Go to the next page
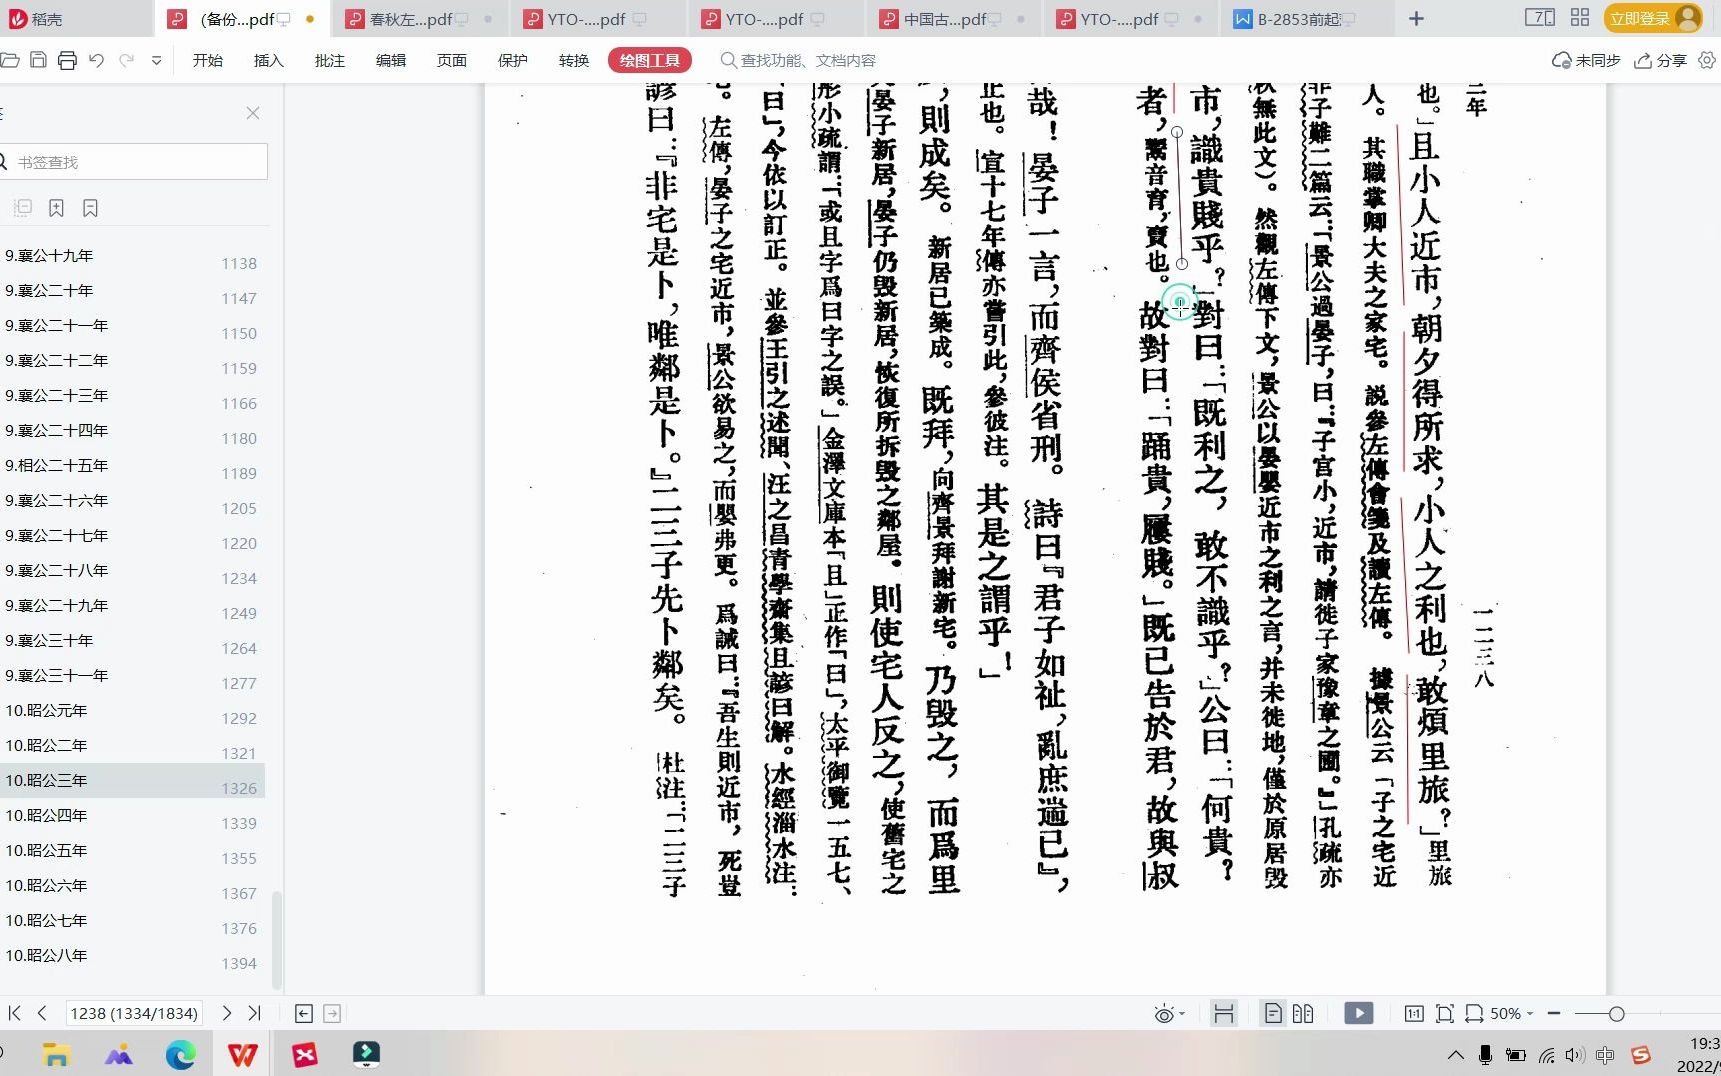This screenshot has height=1076, width=1721. 227,1013
